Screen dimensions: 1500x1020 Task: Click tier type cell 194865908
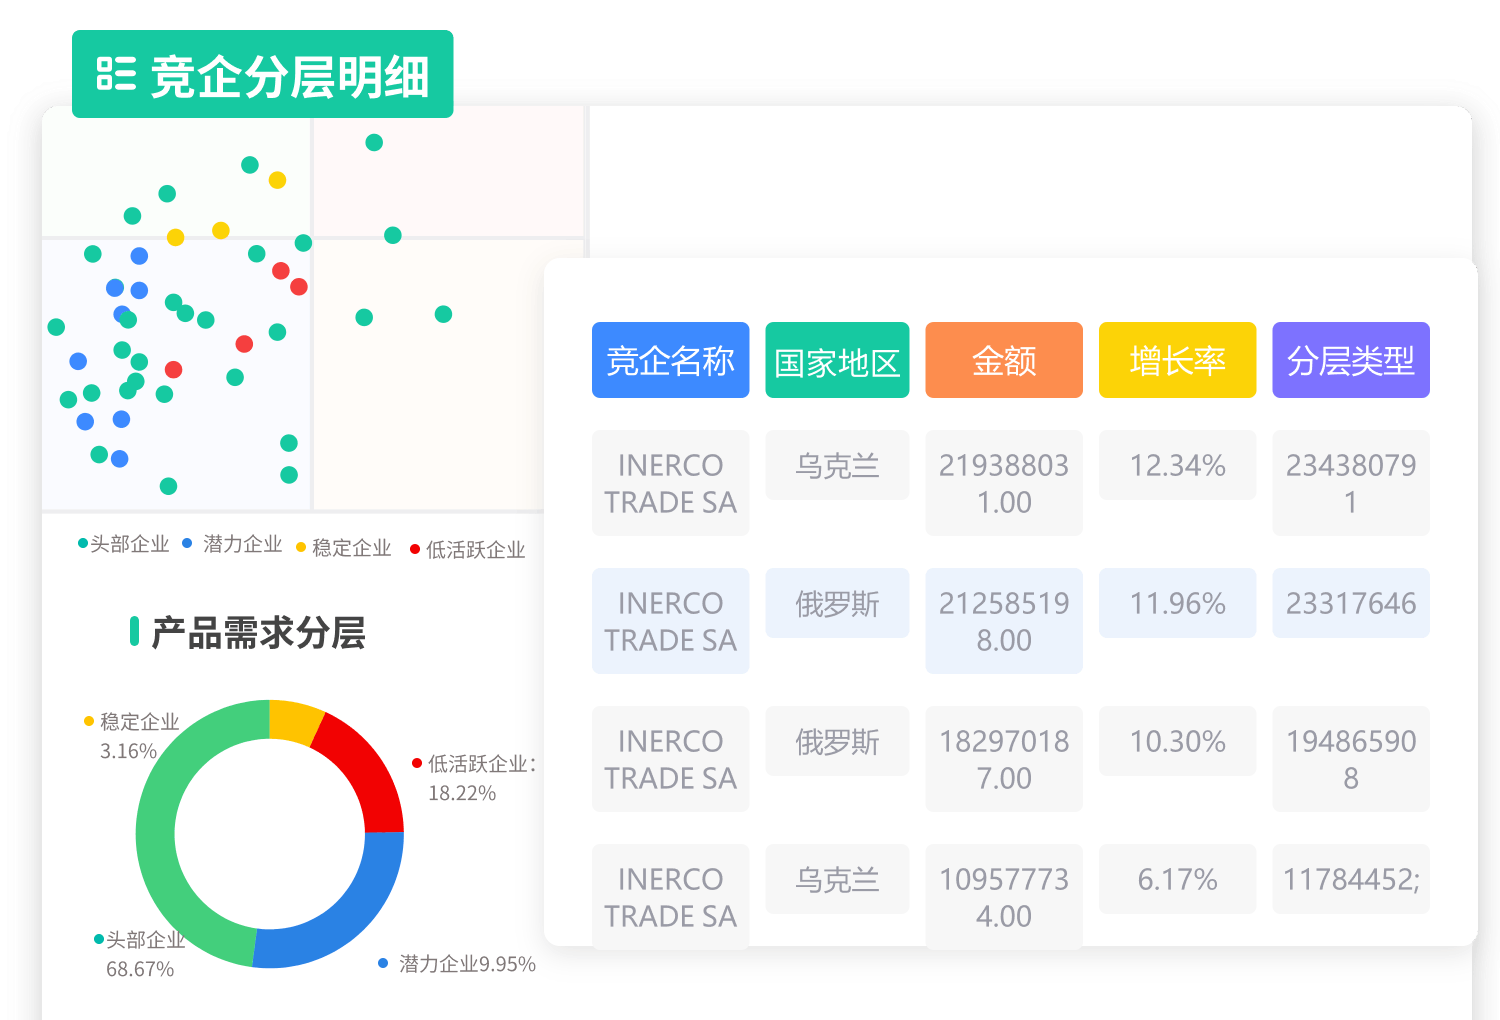1351,759
